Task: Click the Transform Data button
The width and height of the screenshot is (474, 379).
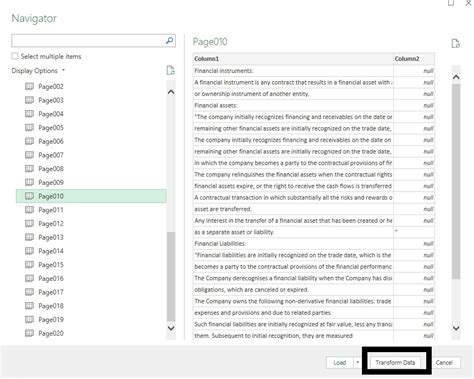Action: (395, 362)
